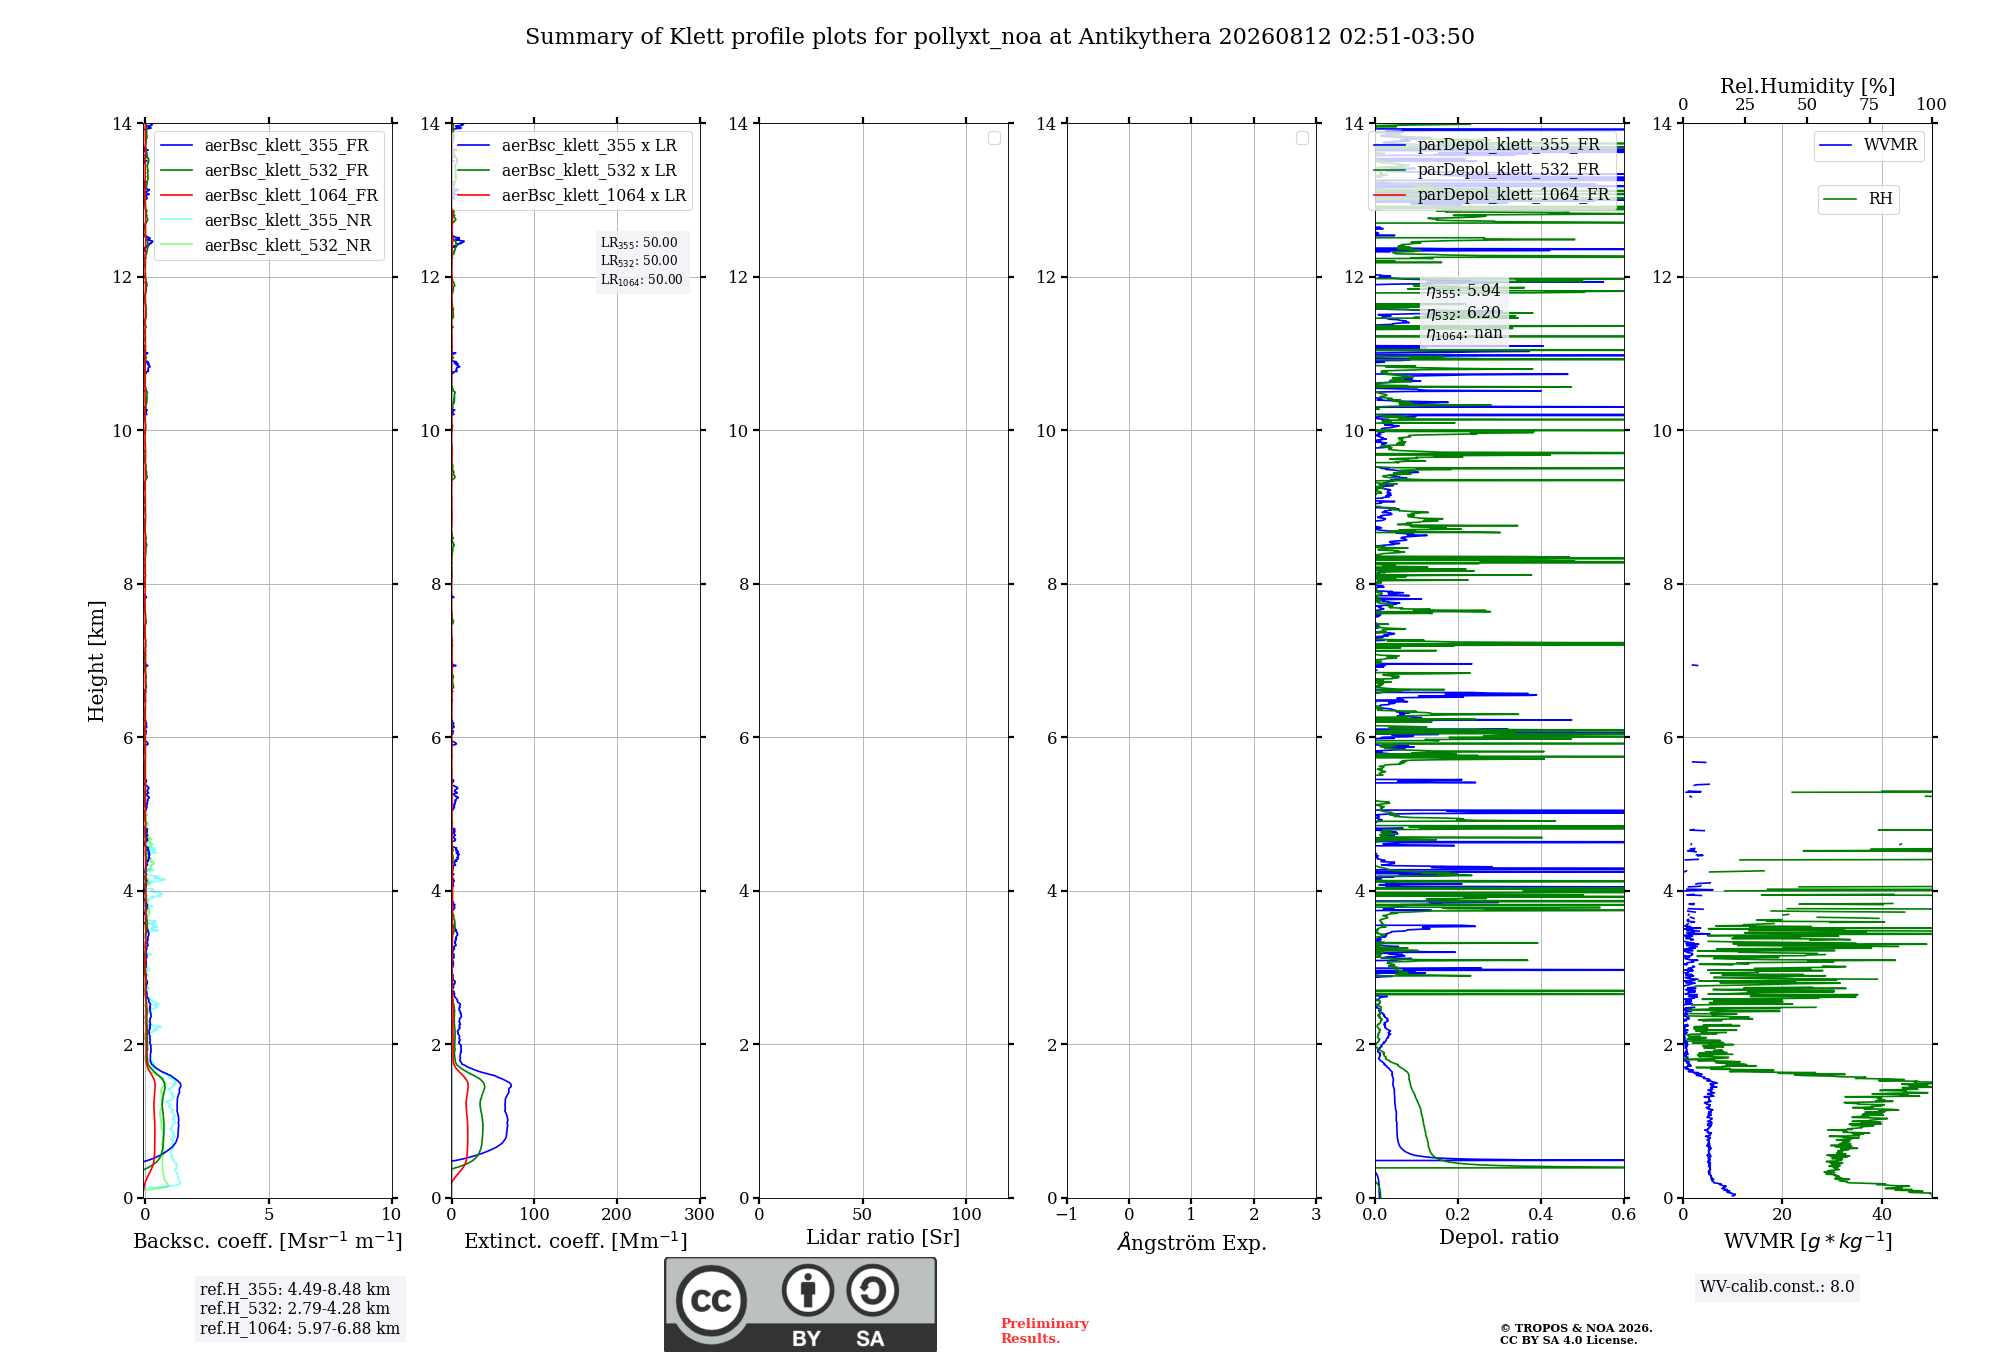Click the "Ångström Exp." axis label
This screenshot has height=1360, width=2000.
[1192, 1242]
